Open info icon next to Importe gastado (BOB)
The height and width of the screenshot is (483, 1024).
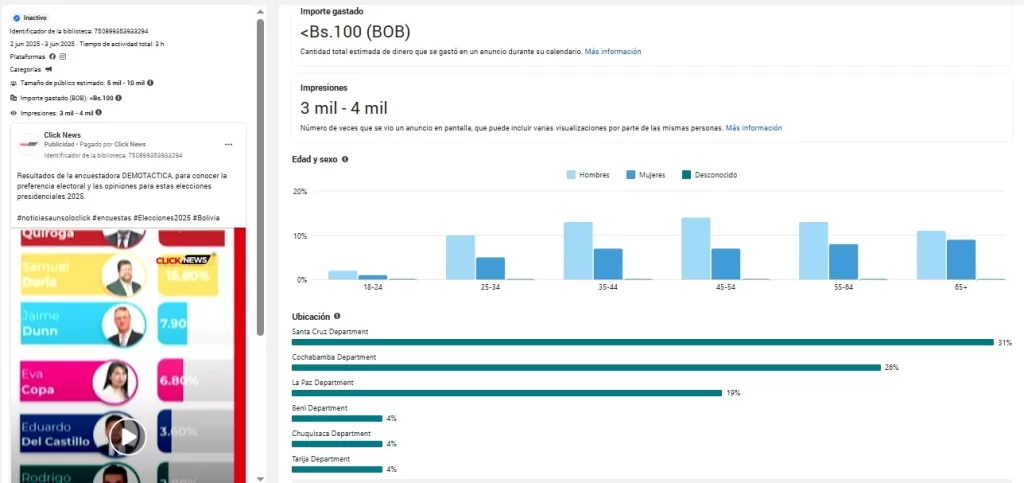(x=119, y=98)
